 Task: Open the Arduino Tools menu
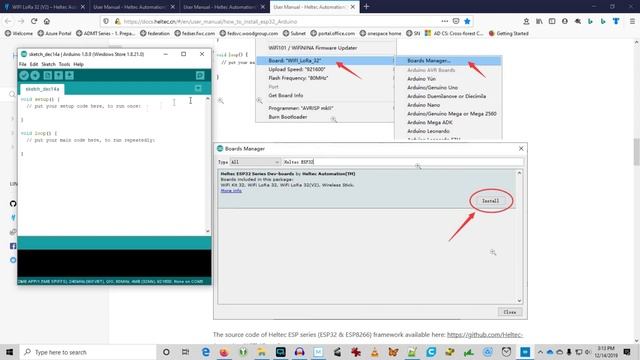[x=64, y=64]
